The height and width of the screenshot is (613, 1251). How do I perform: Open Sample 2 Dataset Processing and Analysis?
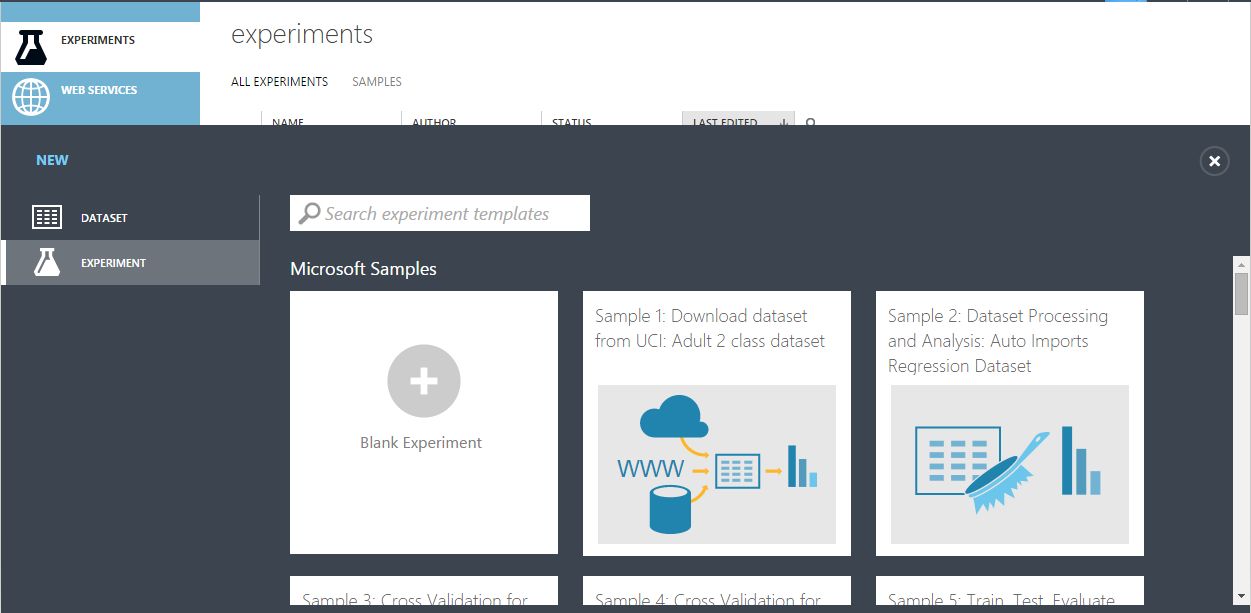[1009, 423]
